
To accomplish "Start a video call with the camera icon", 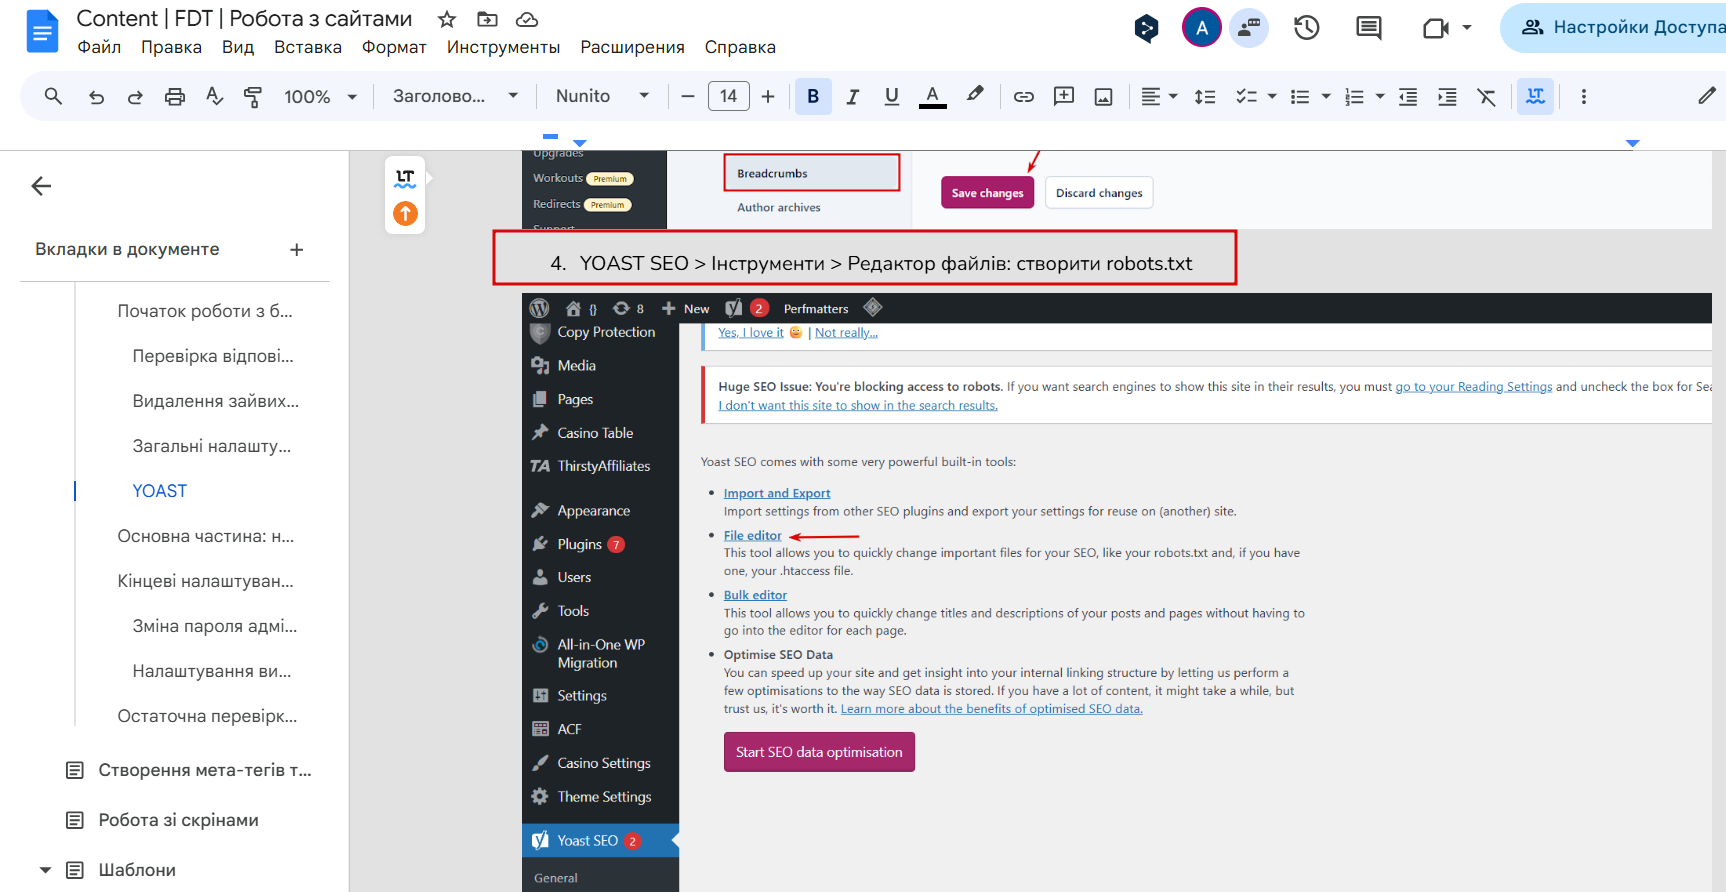I will point(1435,28).
